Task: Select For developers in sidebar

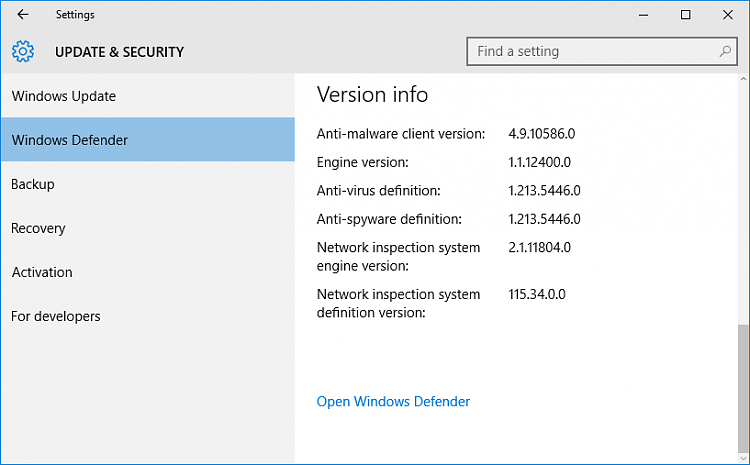Action: point(148,316)
